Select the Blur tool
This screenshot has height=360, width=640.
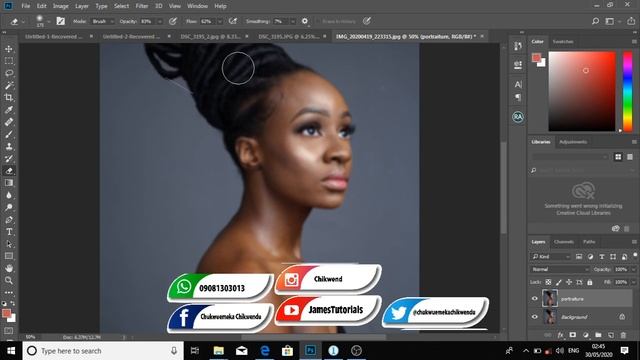(x=9, y=195)
